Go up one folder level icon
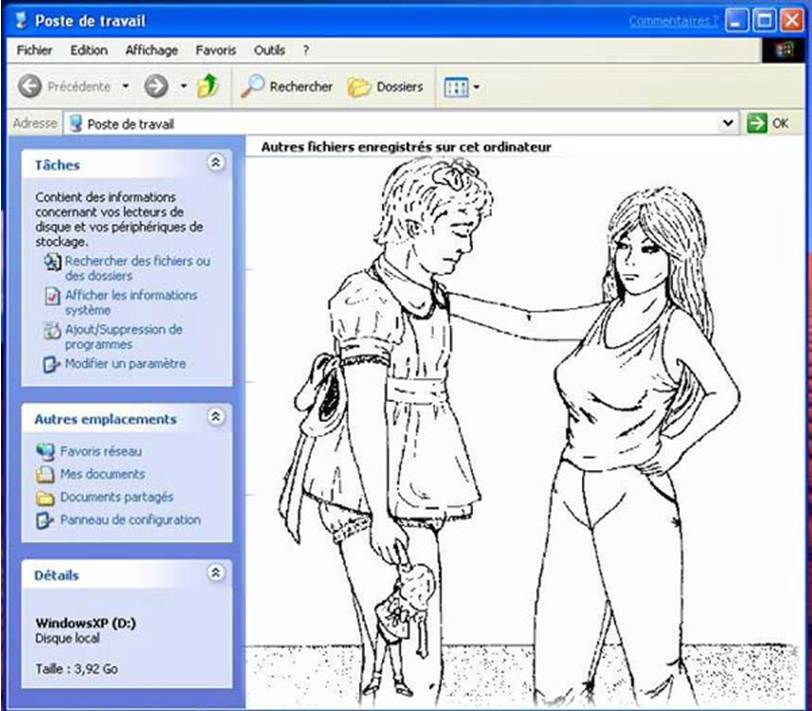Screen dimensions: 812x711 [x=207, y=87]
